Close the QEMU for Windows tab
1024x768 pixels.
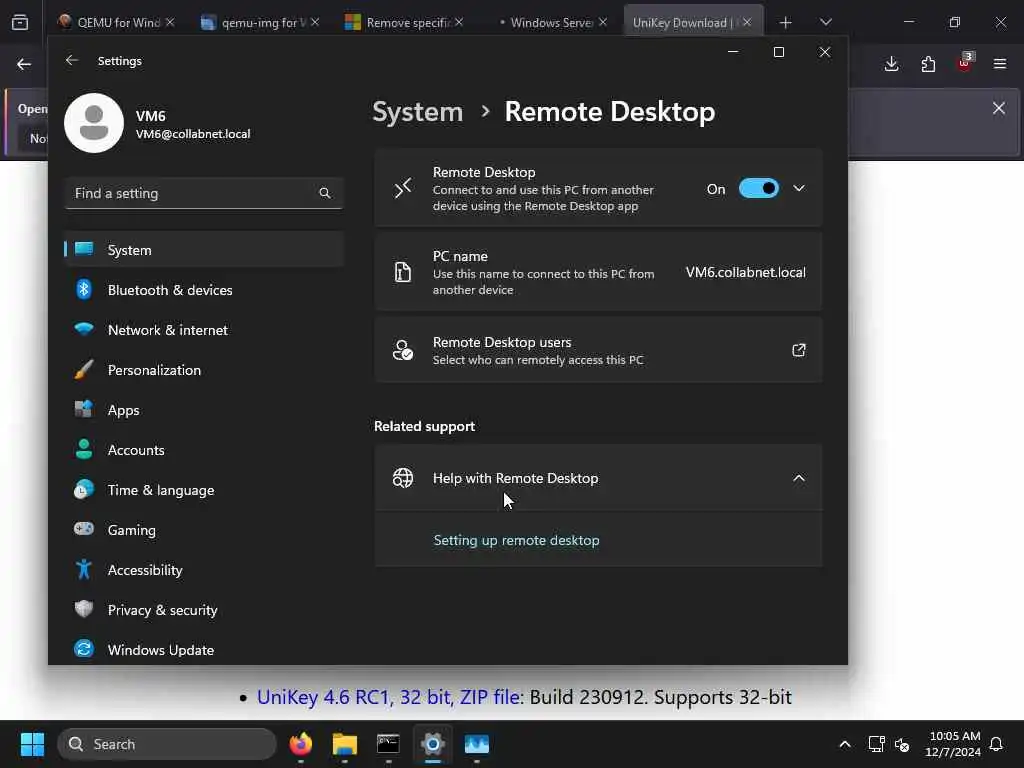170,22
